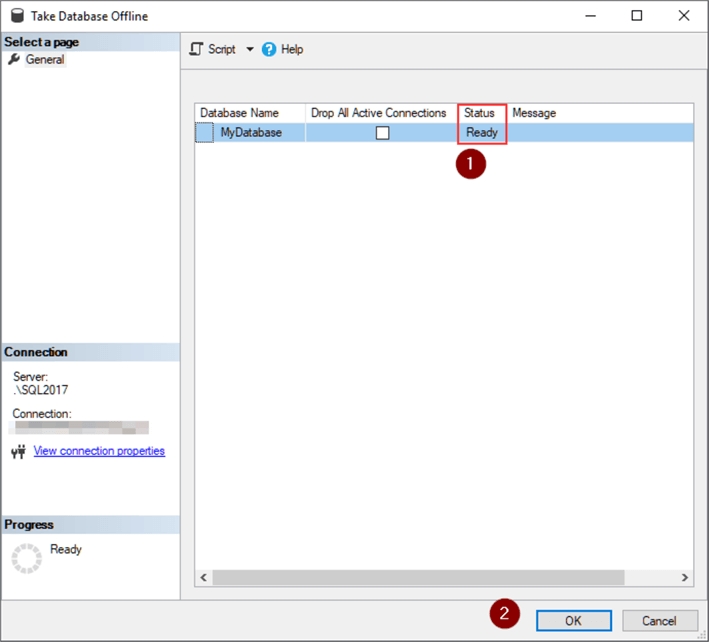Open the Script dropdown arrow
This screenshot has height=642, width=709.
coord(250,49)
